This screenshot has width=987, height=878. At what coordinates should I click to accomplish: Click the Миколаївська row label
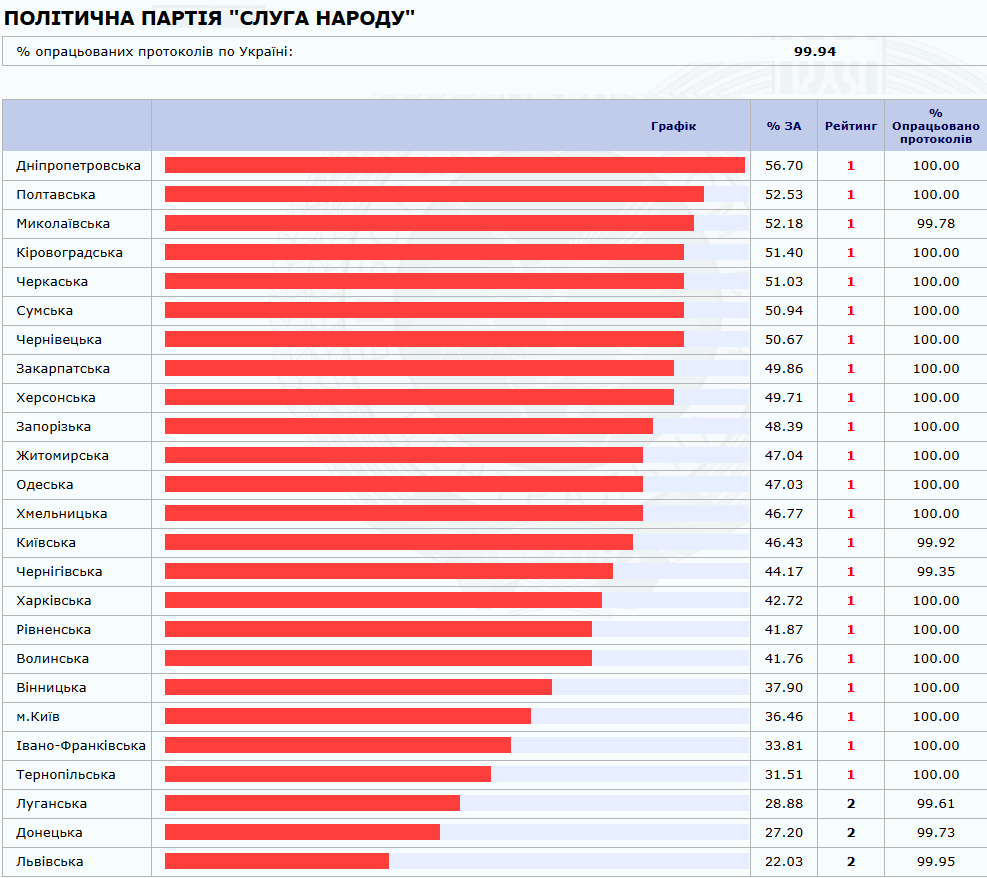click(x=63, y=223)
